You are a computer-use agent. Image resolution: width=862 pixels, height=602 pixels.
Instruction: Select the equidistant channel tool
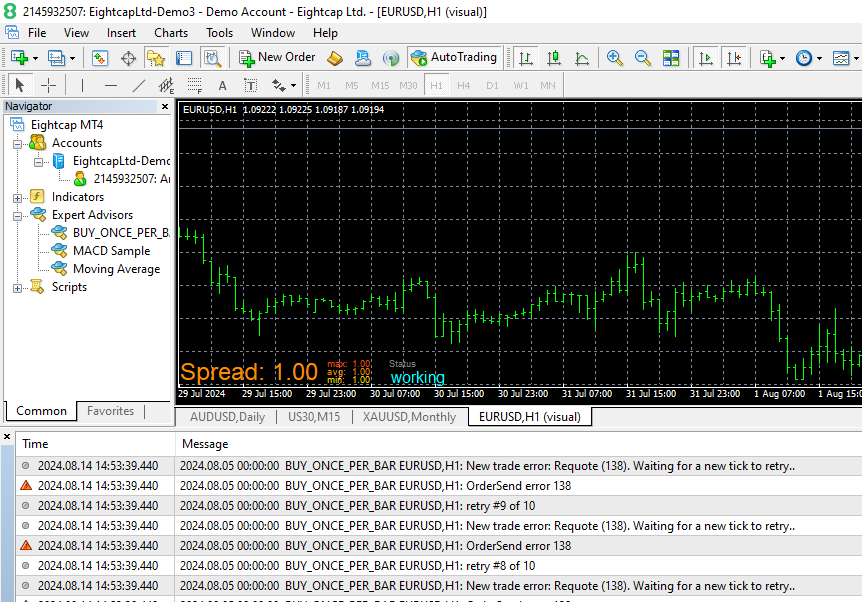tap(166, 85)
